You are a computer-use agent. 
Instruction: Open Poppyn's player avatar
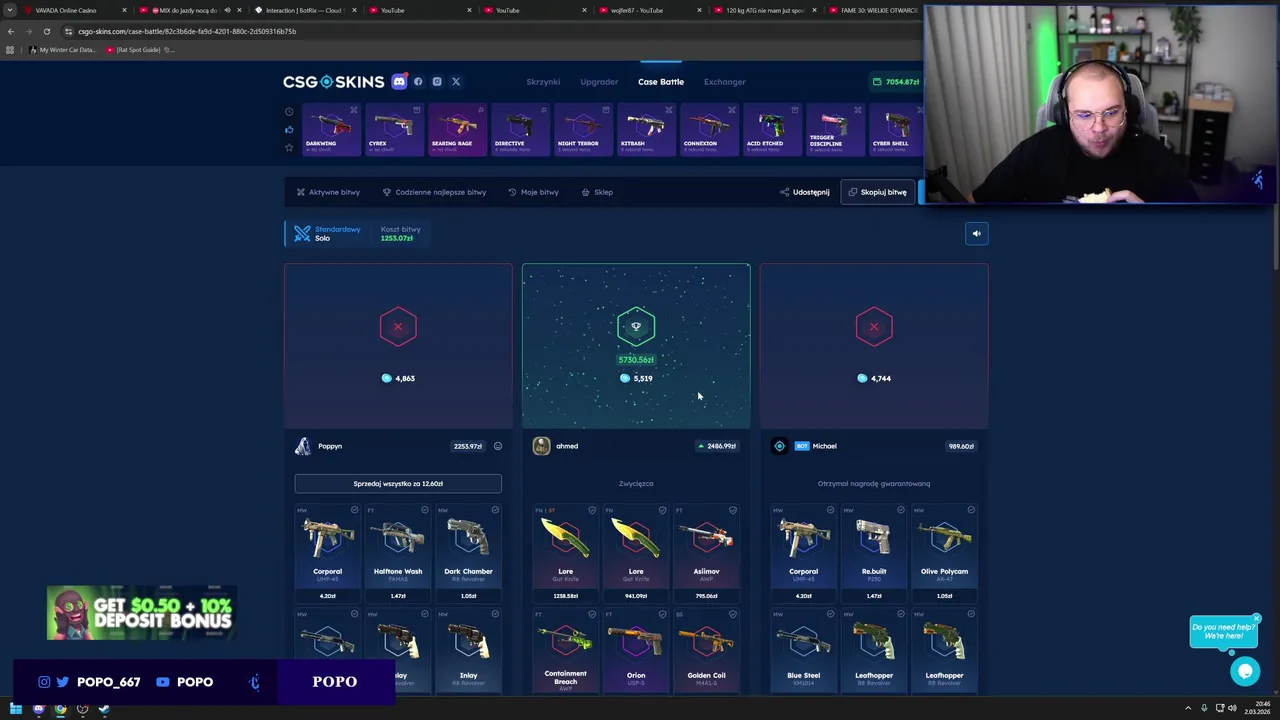(303, 446)
